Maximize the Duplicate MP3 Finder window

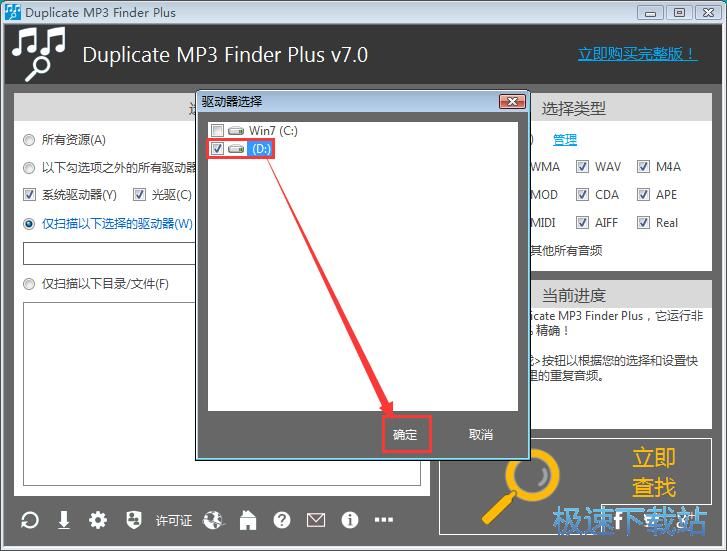pyautogui.click(x=679, y=13)
